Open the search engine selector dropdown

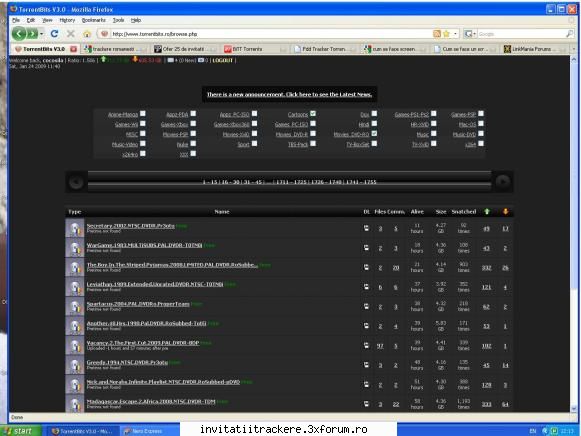(x=469, y=34)
